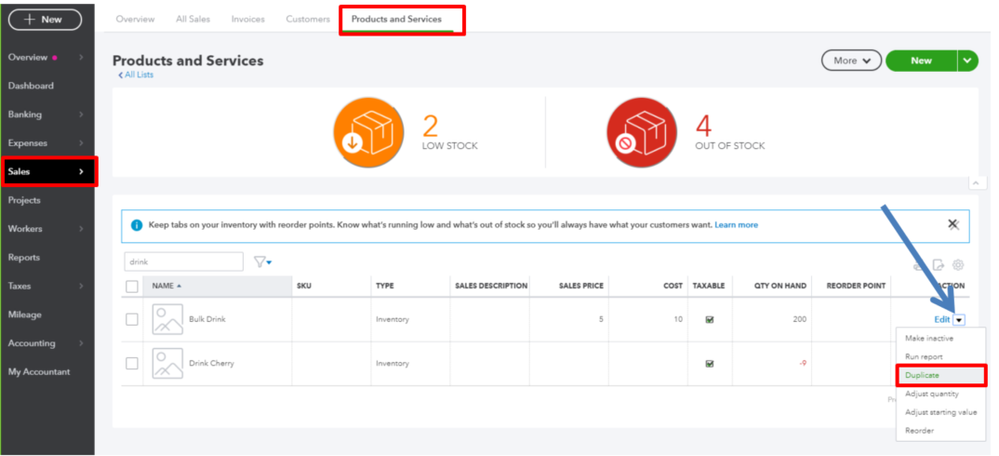
Task: Tick the Bulk Drink row checkbox
Action: coord(132,320)
